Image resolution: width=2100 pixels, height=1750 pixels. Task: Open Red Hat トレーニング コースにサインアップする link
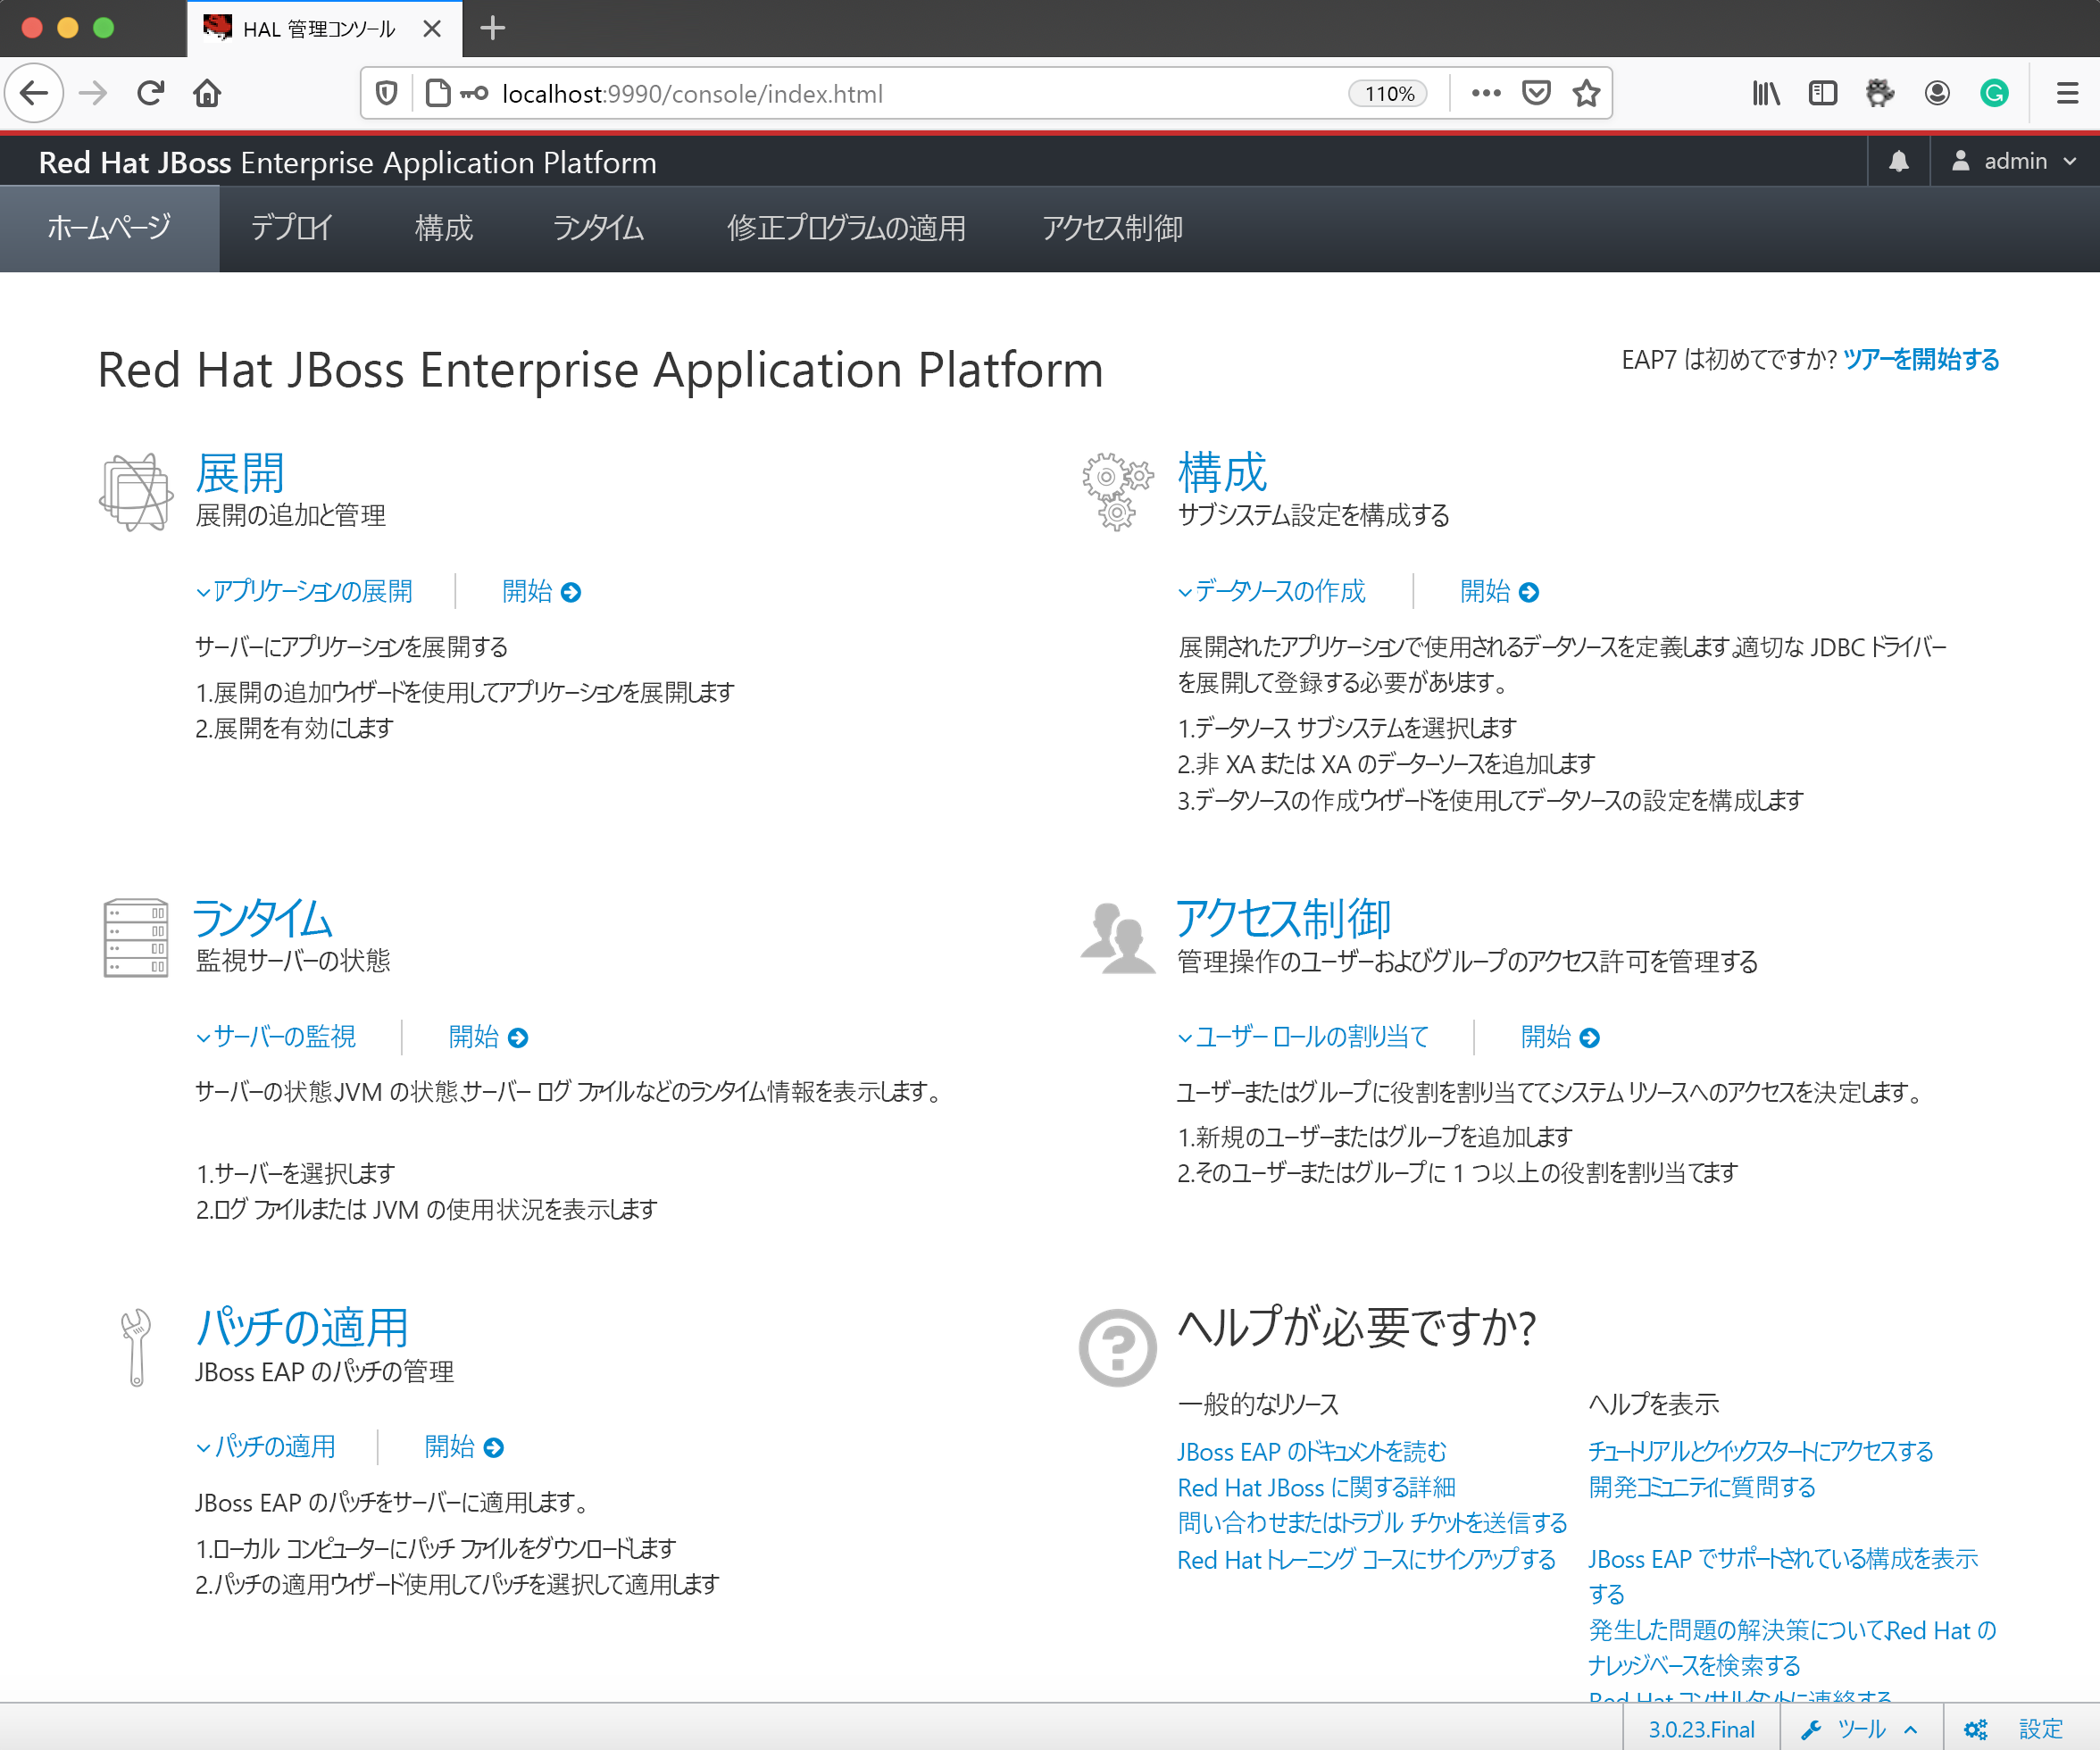click(1366, 1559)
